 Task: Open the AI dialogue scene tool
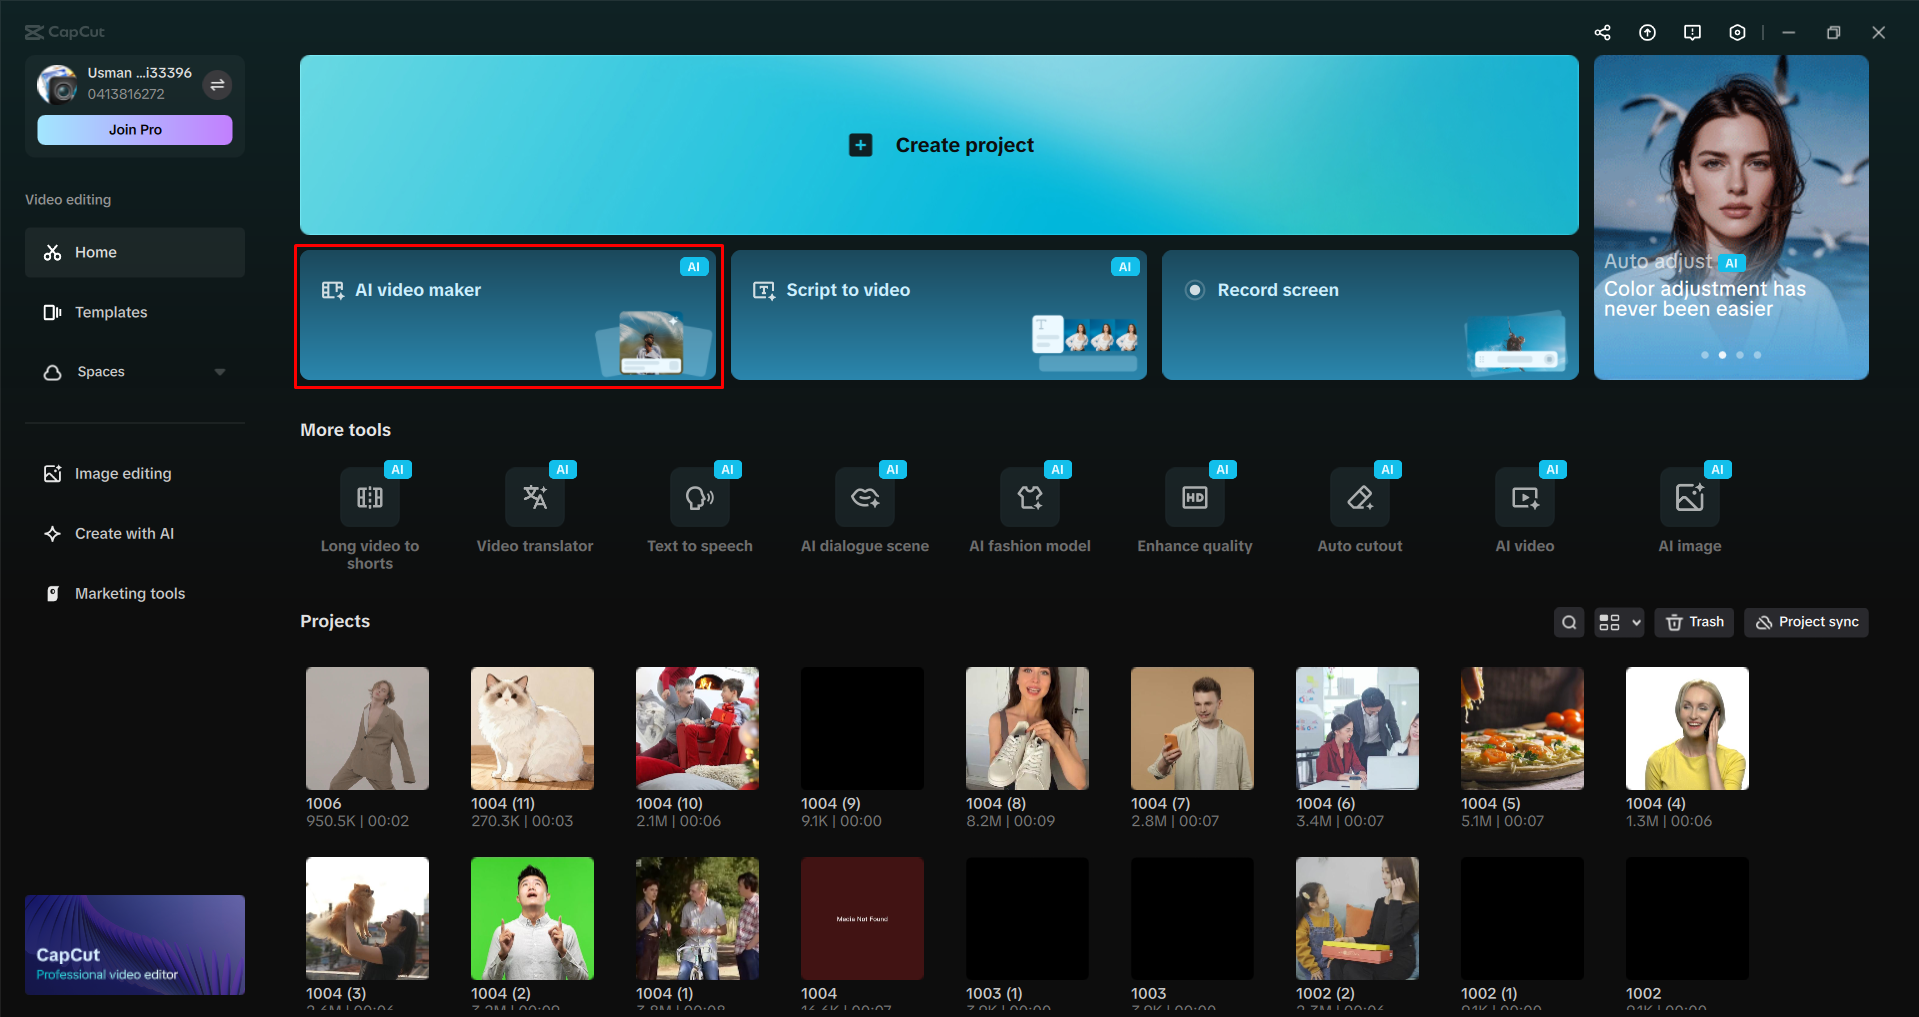point(864,512)
